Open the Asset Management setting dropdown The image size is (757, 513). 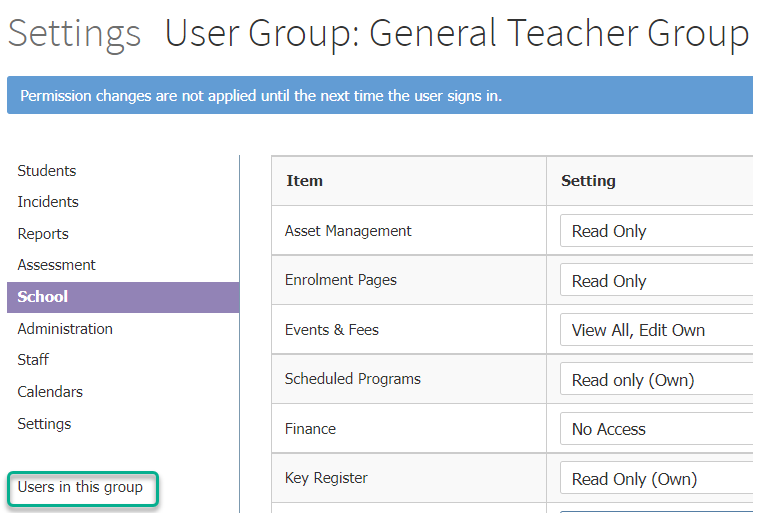(x=657, y=231)
